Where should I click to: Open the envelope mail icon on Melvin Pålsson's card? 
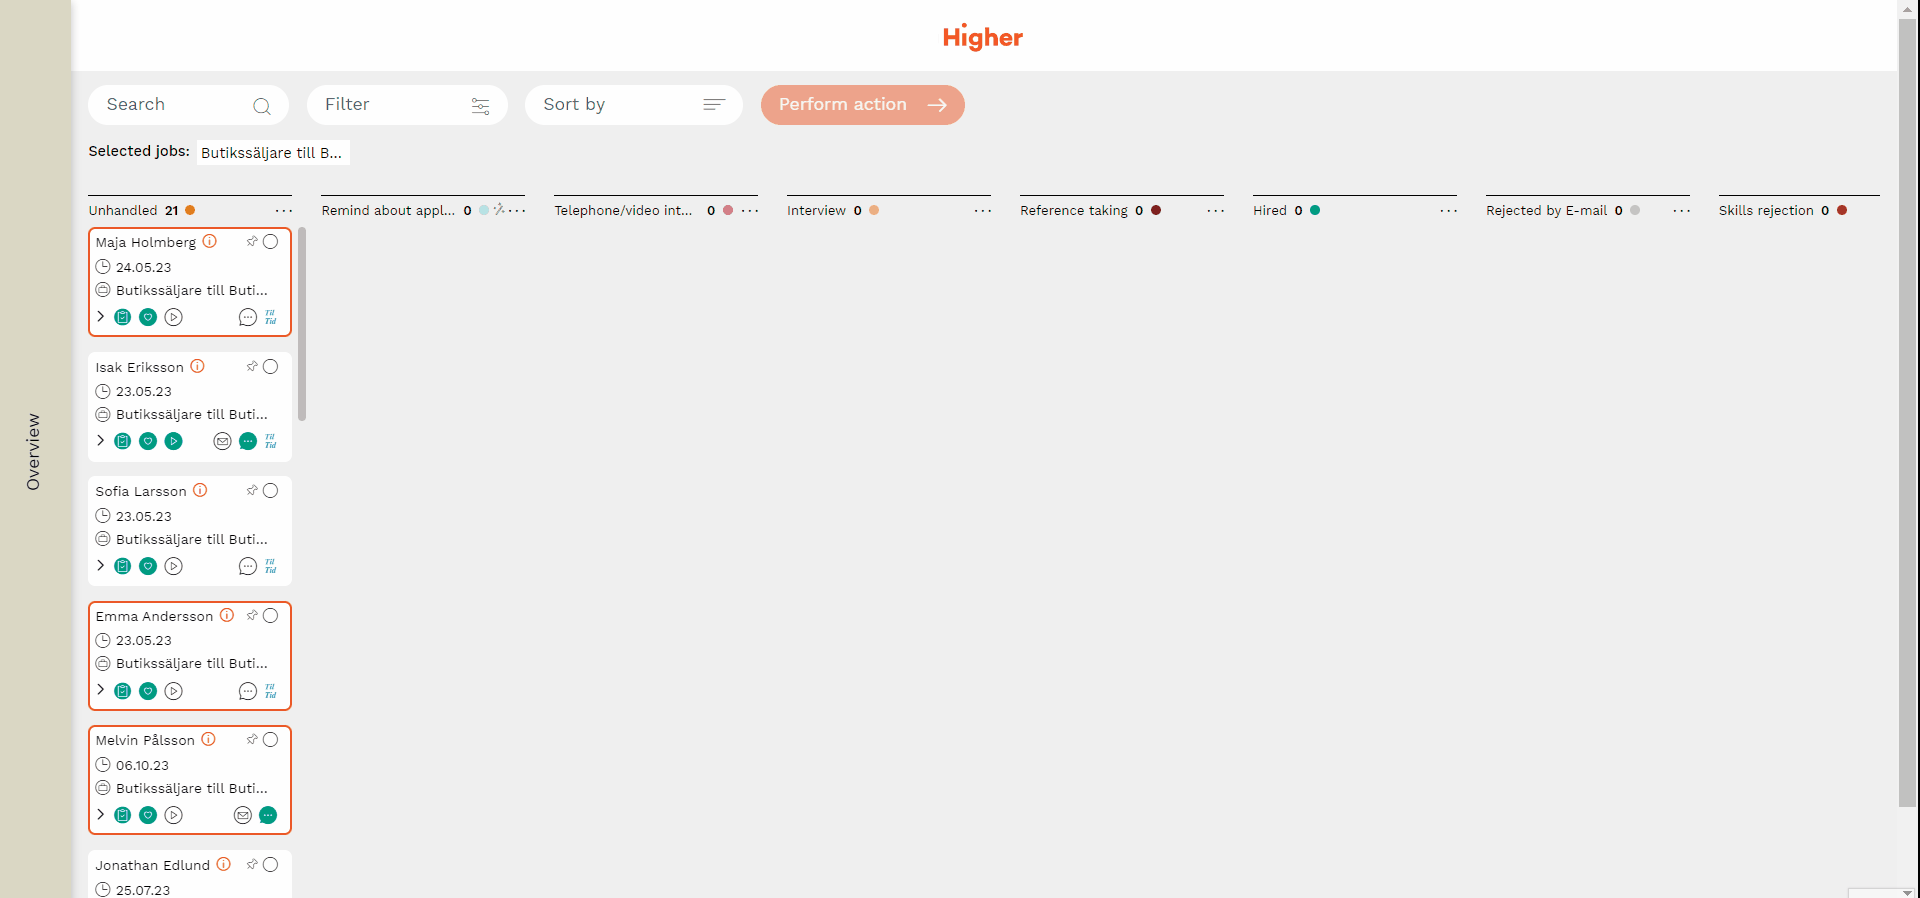pyautogui.click(x=242, y=815)
